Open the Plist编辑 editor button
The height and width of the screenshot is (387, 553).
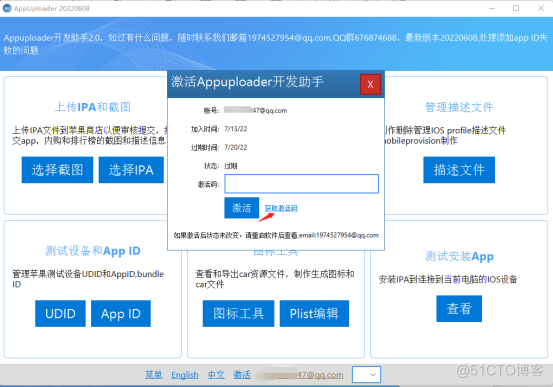314,314
